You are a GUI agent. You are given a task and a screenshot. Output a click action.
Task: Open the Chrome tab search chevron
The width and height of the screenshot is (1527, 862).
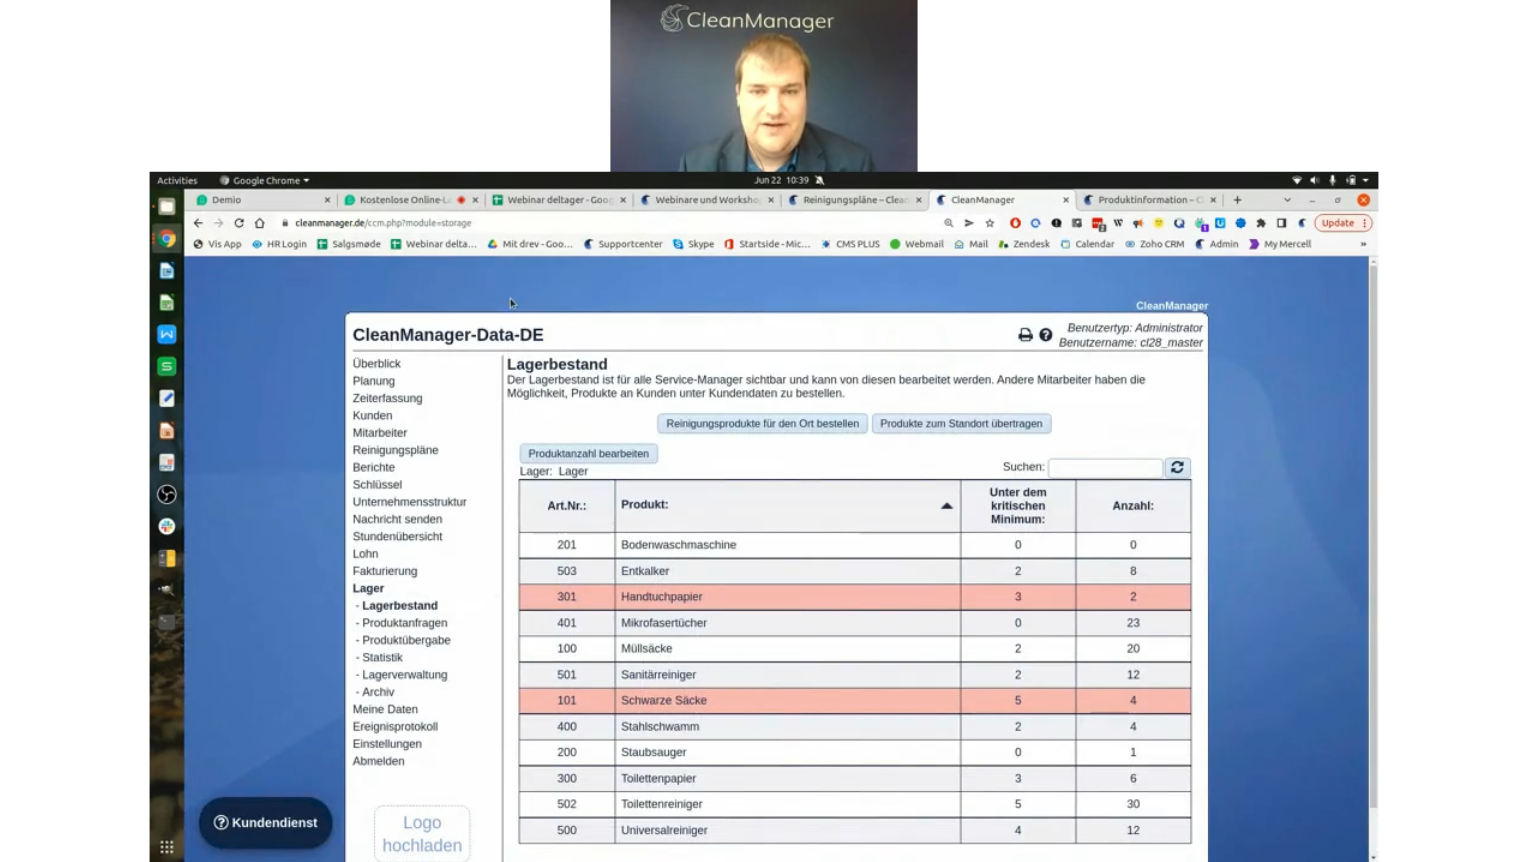pyautogui.click(x=1289, y=199)
